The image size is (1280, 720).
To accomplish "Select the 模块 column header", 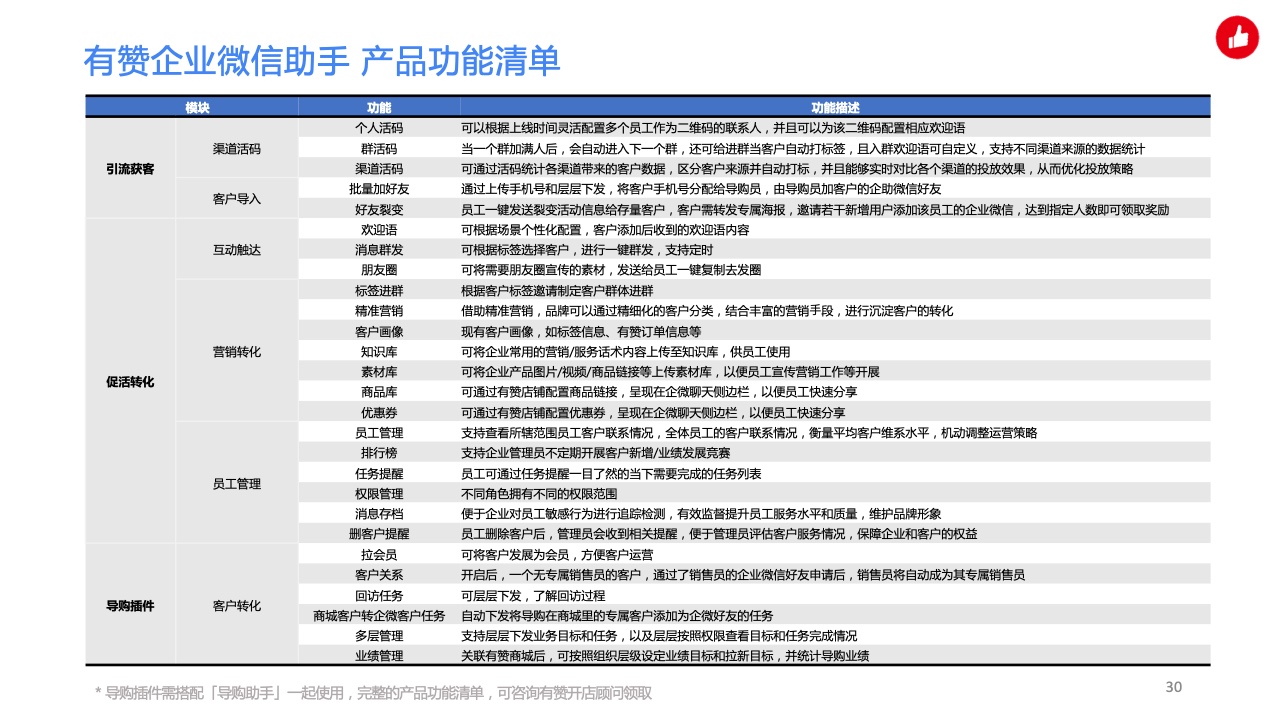I will pyautogui.click(x=197, y=108).
